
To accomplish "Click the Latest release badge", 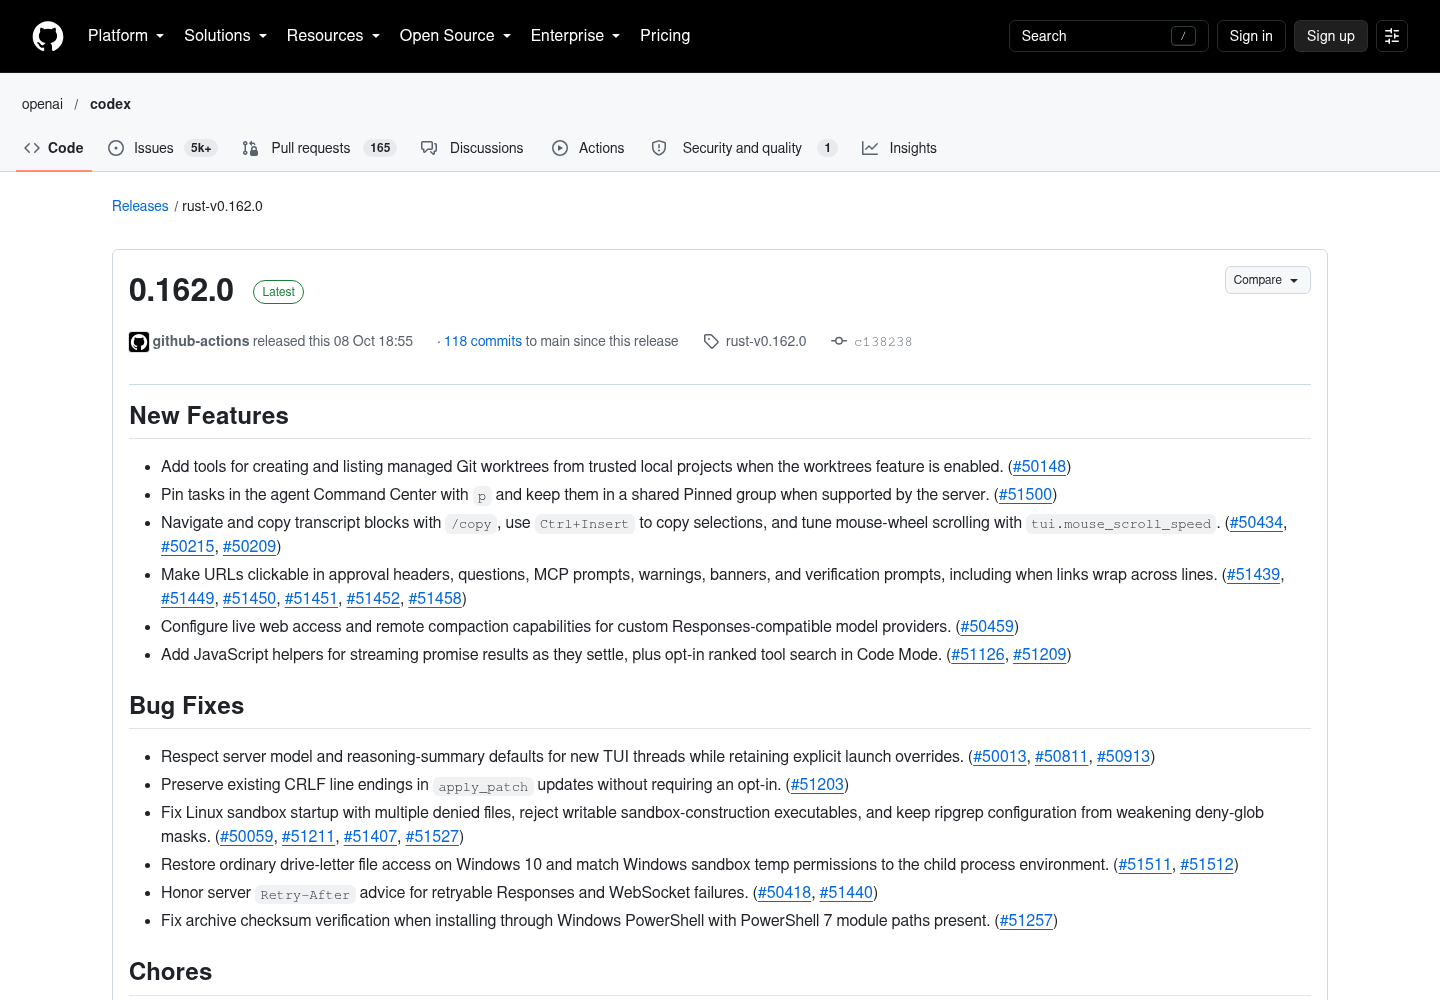I will pos(278,292).
